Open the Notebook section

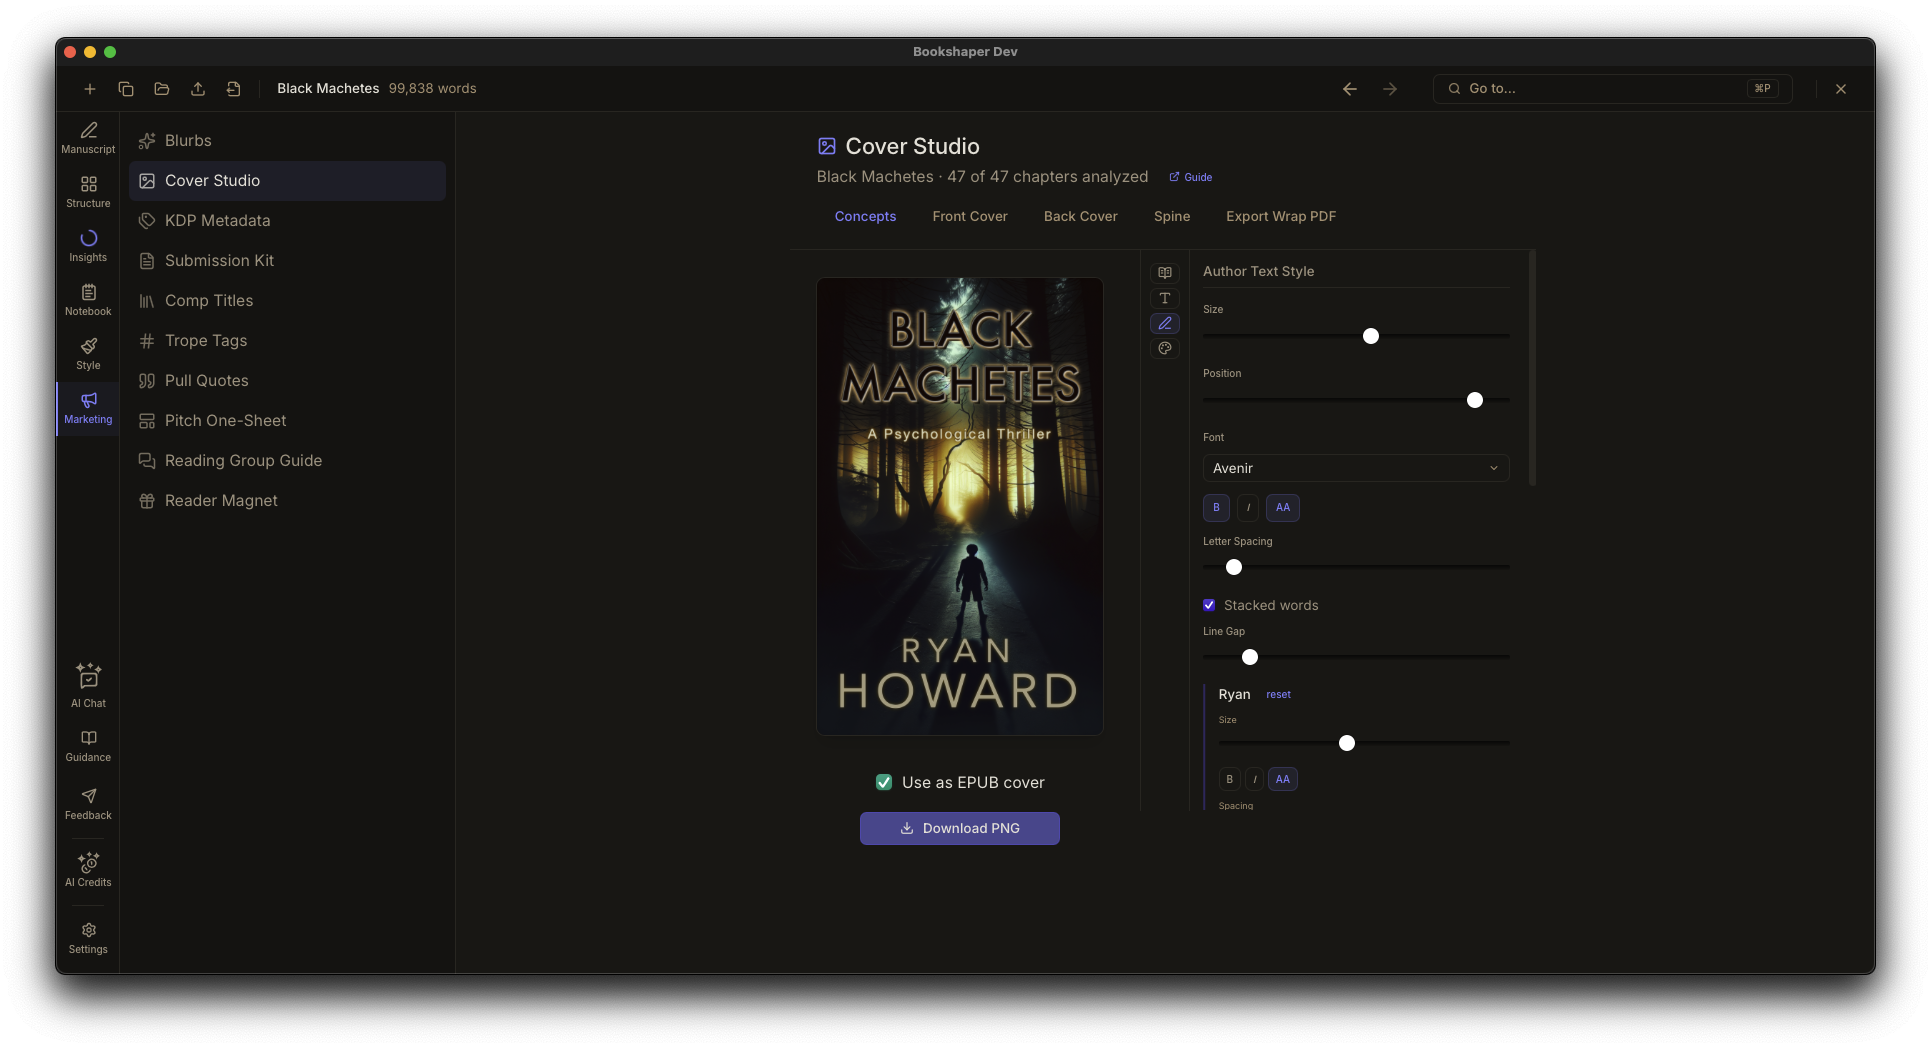88,300
